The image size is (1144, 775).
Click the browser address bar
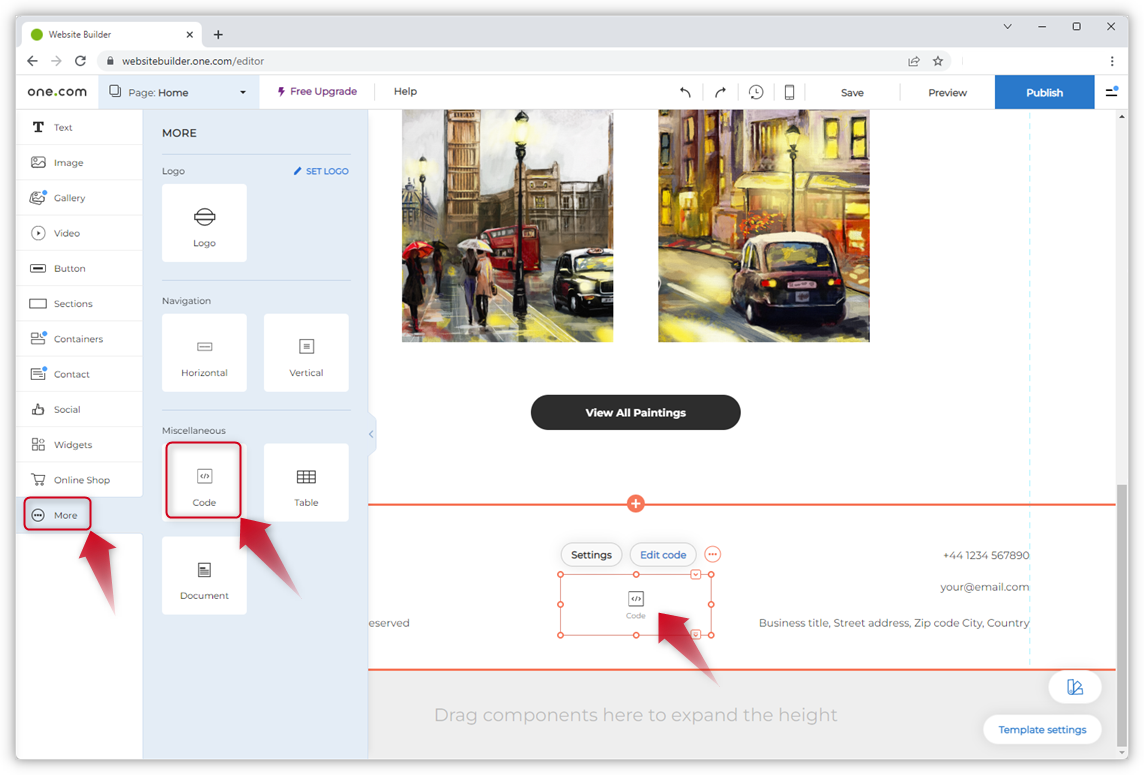[x=511, y=61]
